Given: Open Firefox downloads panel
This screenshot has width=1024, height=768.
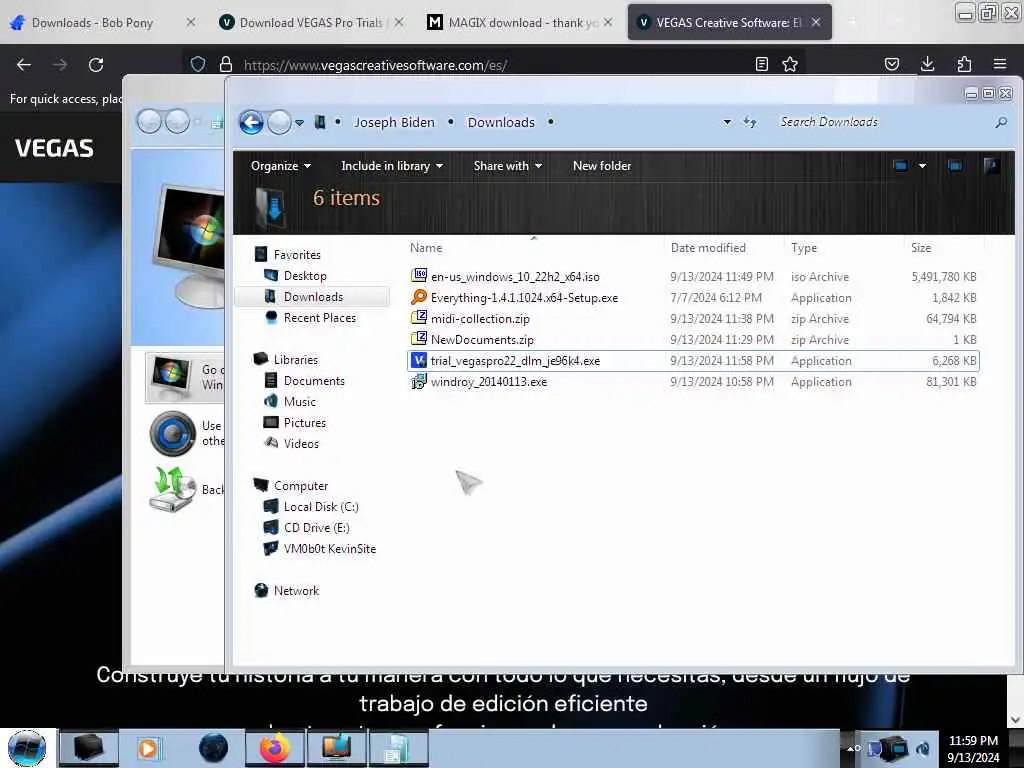Looking at the screenshot, I should pos(927,64).
